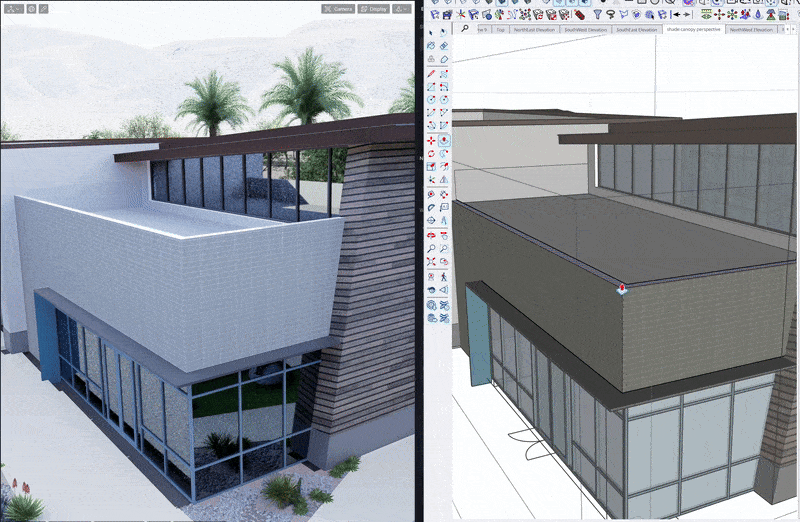Pick the 2-Point Arc tool
The image size is (800, 522).
point(444,112)
